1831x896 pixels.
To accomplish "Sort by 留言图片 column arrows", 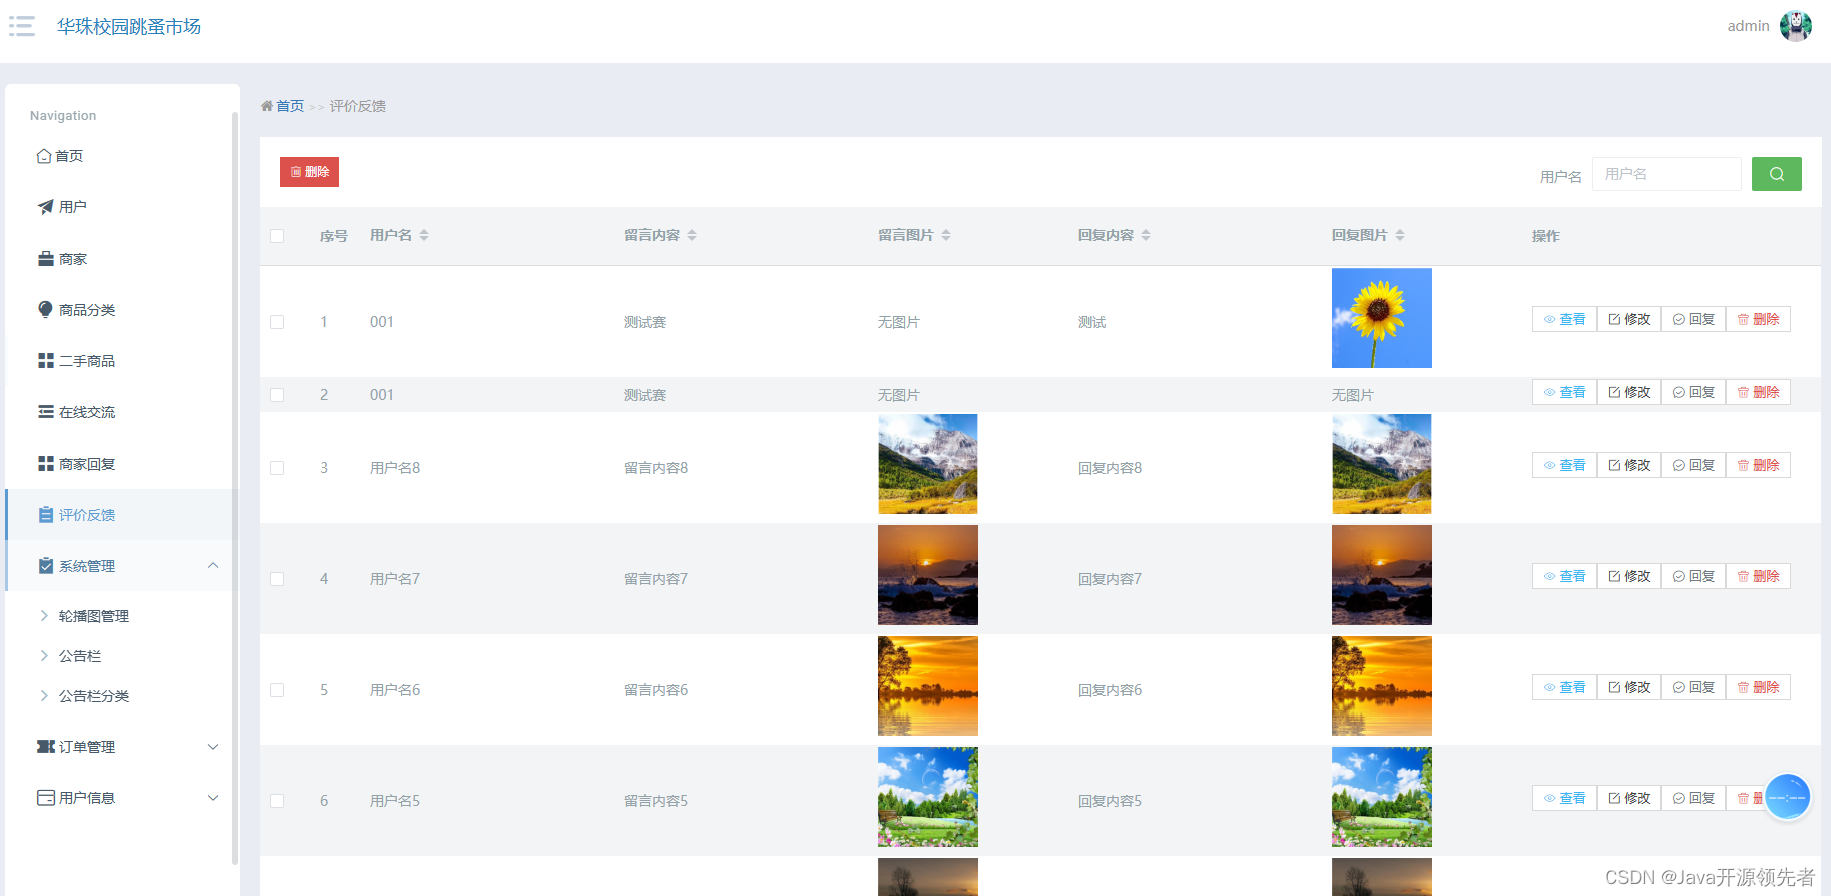I will (946, 235).
